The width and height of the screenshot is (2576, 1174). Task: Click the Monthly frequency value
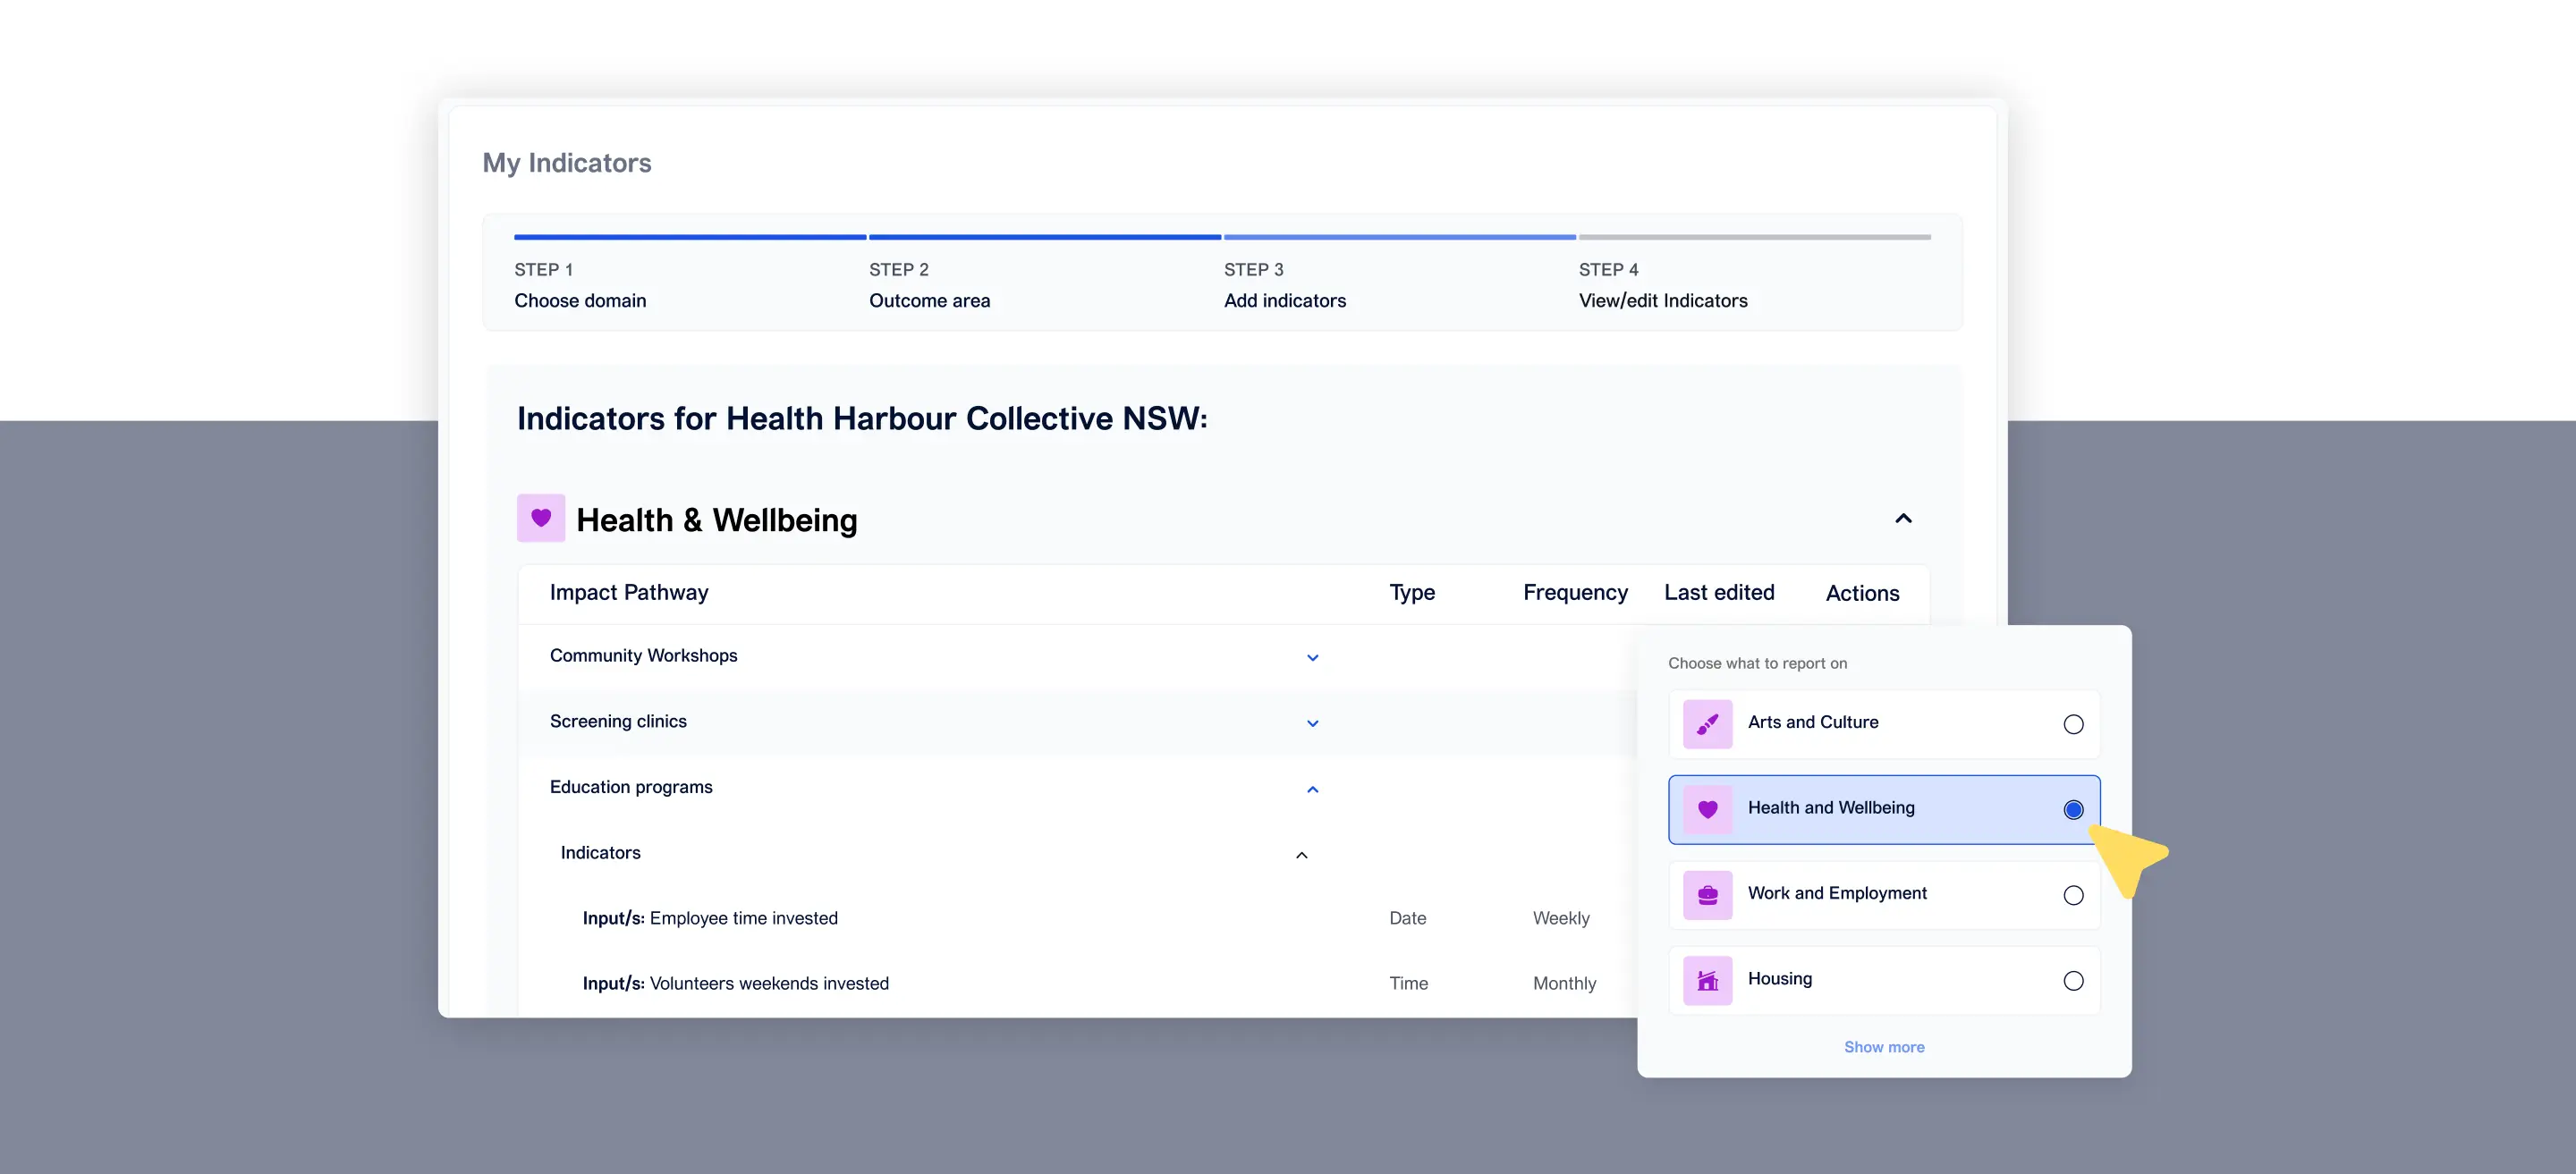tap(1564, 983)
